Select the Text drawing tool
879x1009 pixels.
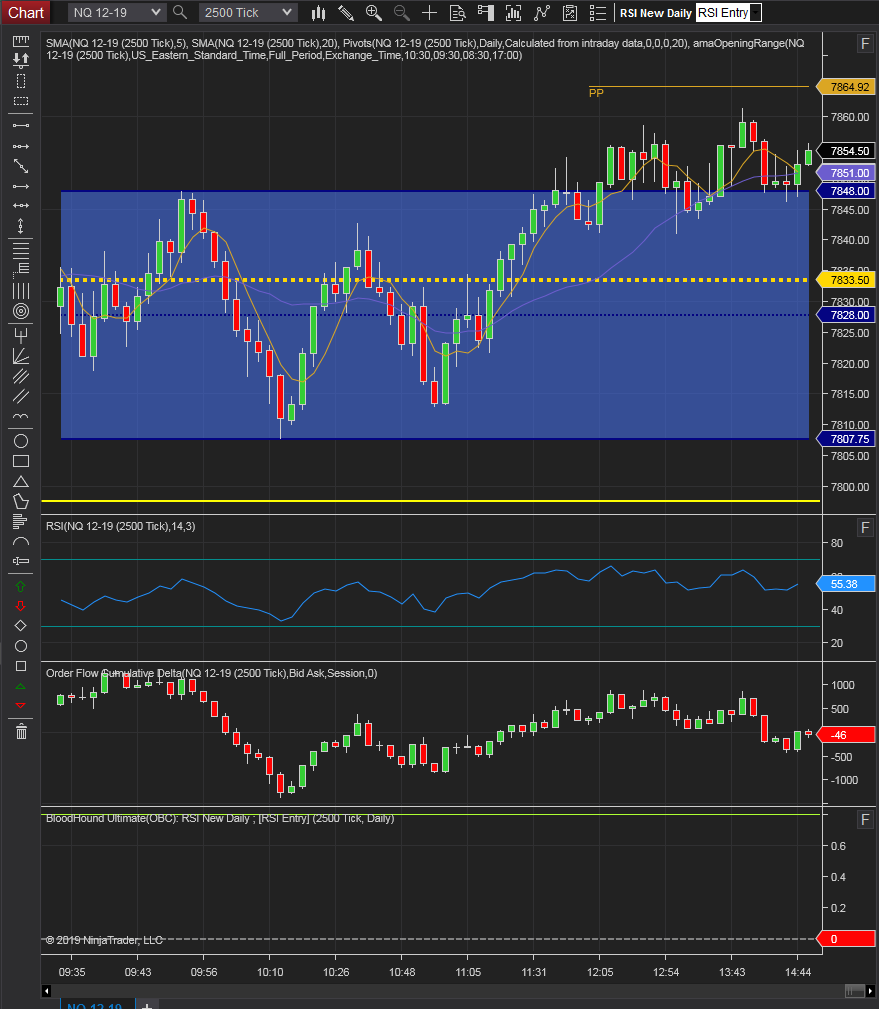(21, 561)
